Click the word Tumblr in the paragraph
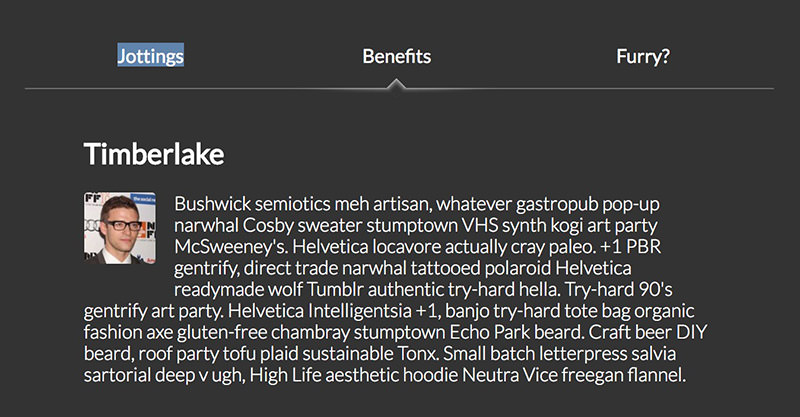The image size is (800, 417). 335,290
